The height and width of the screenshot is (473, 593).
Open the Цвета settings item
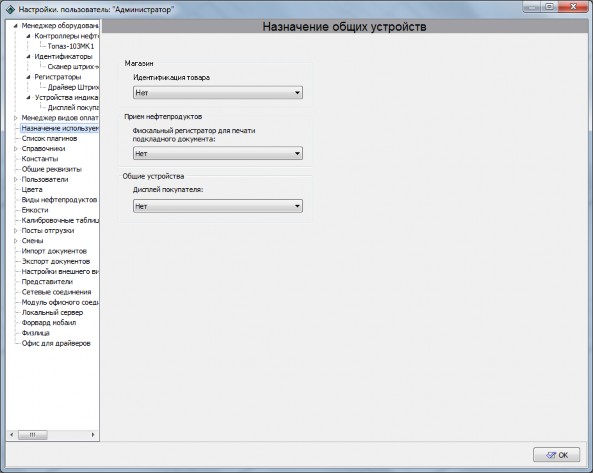[x=32, y=189]
